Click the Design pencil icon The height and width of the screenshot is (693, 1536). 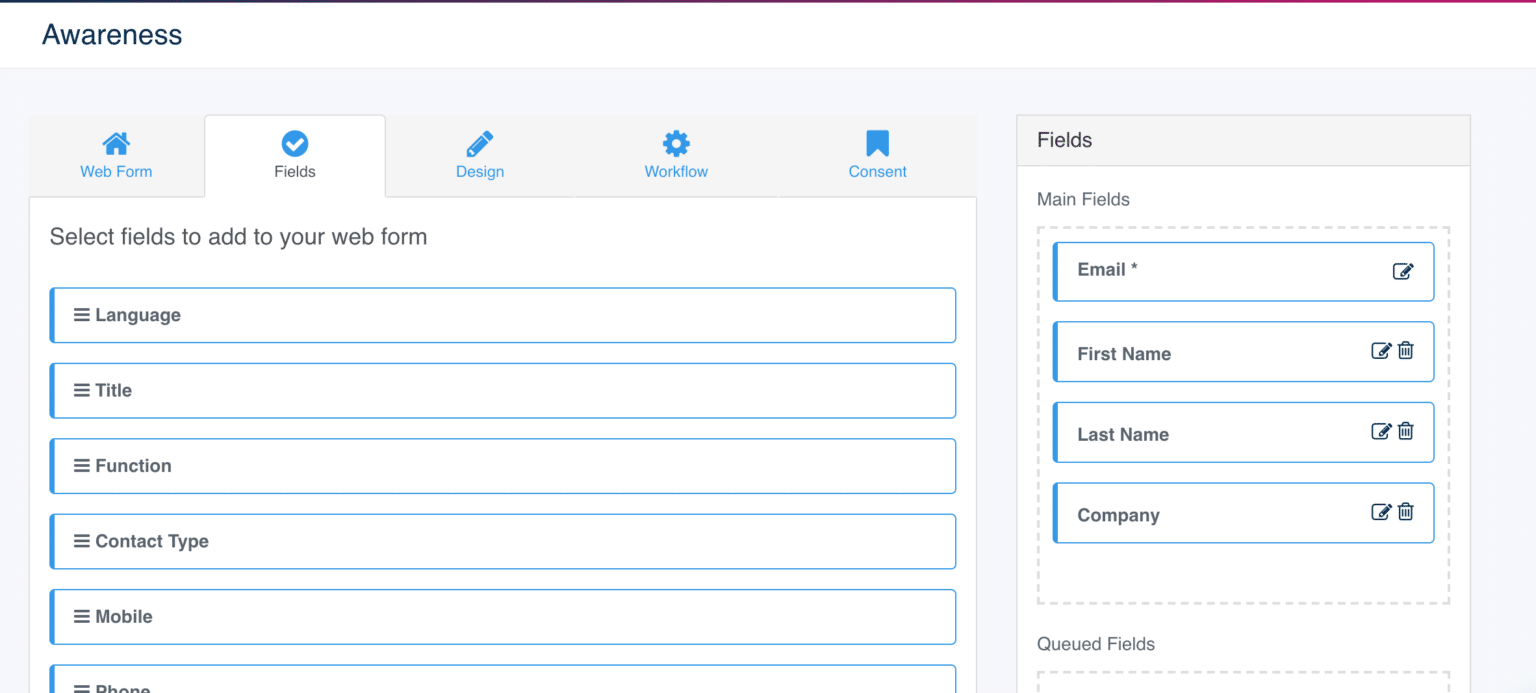click(479, 142)
